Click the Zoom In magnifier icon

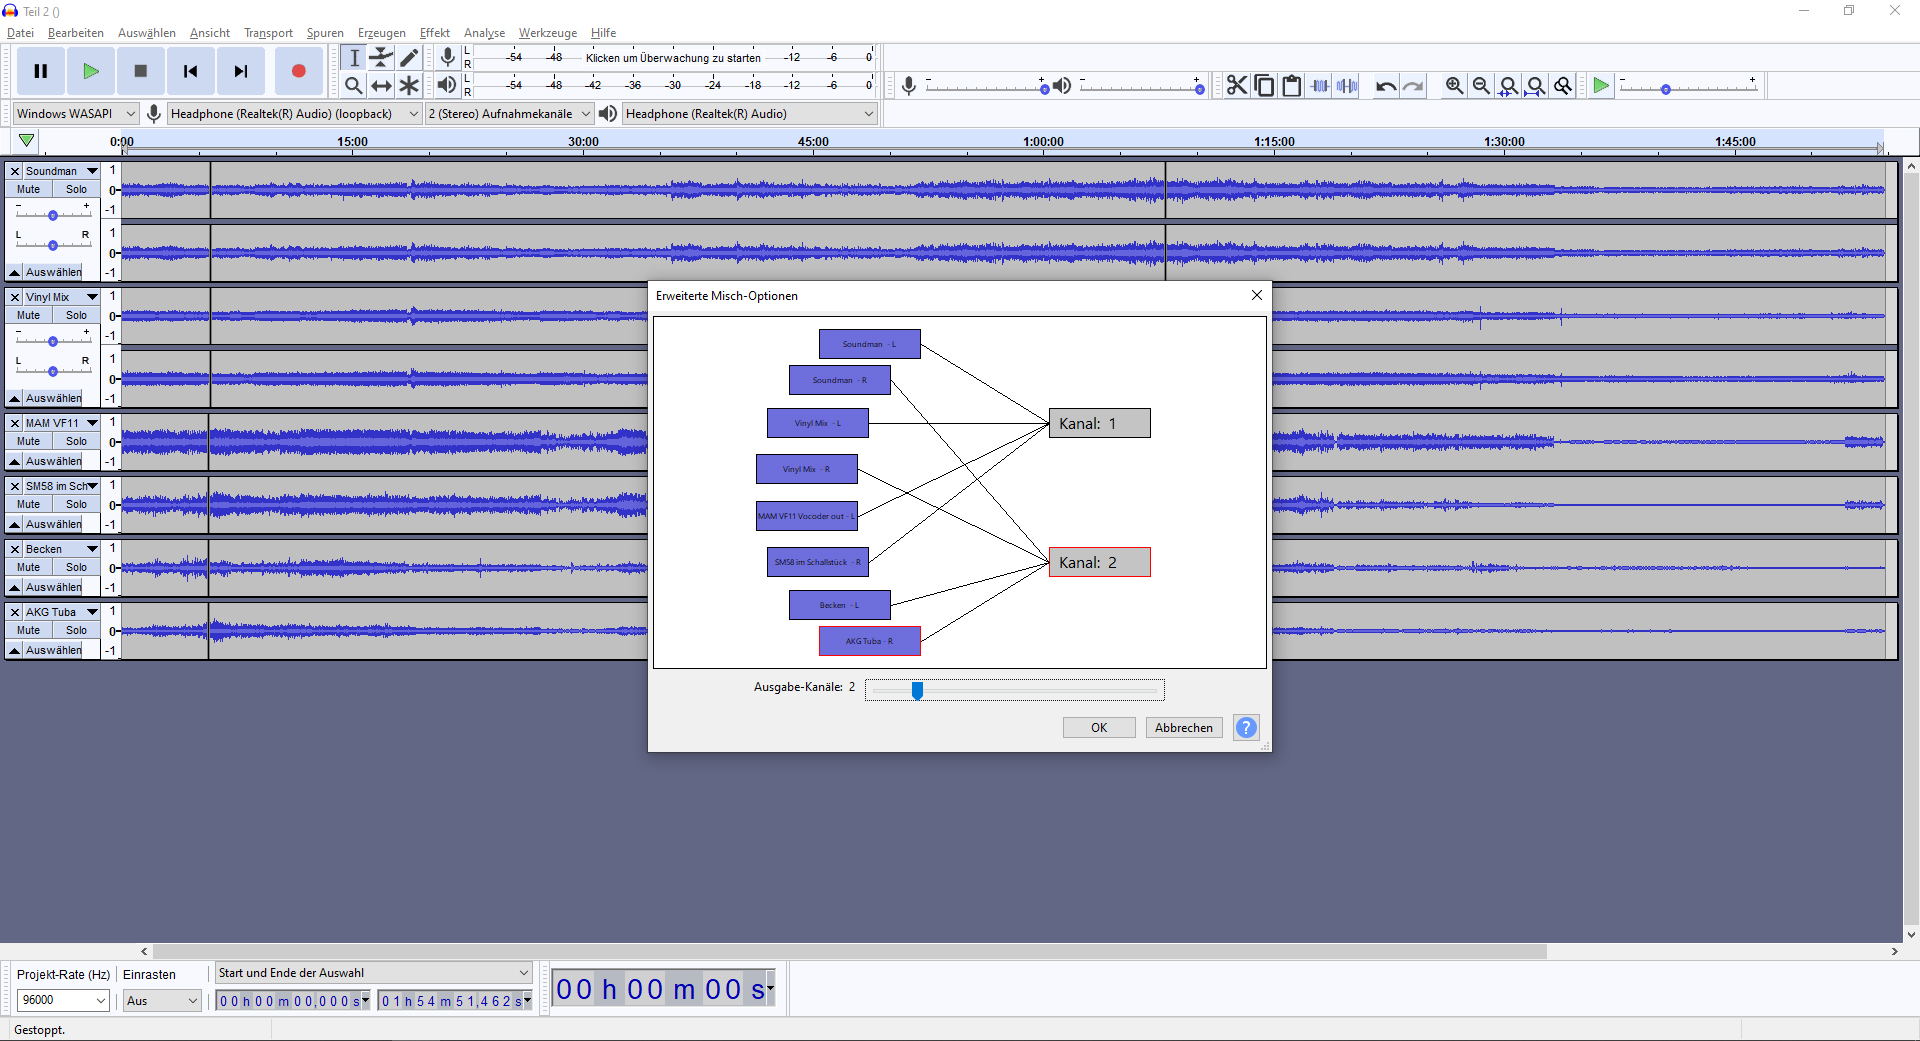click(1454, 86)
